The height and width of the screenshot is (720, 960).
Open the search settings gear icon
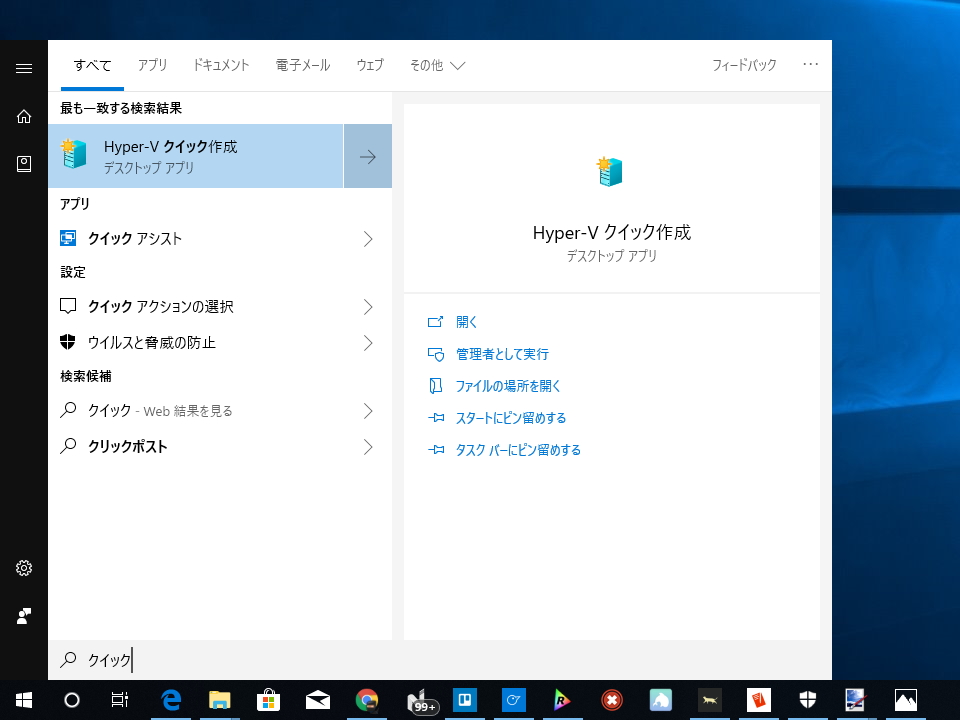click(x=23, y=567)
